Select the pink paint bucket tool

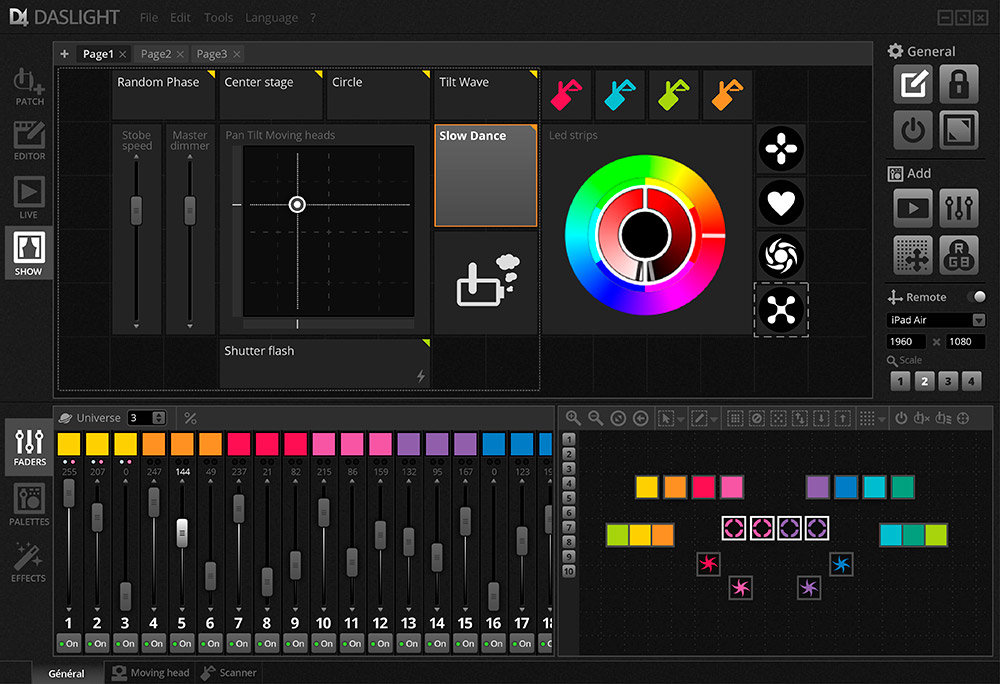pos(565,93)
